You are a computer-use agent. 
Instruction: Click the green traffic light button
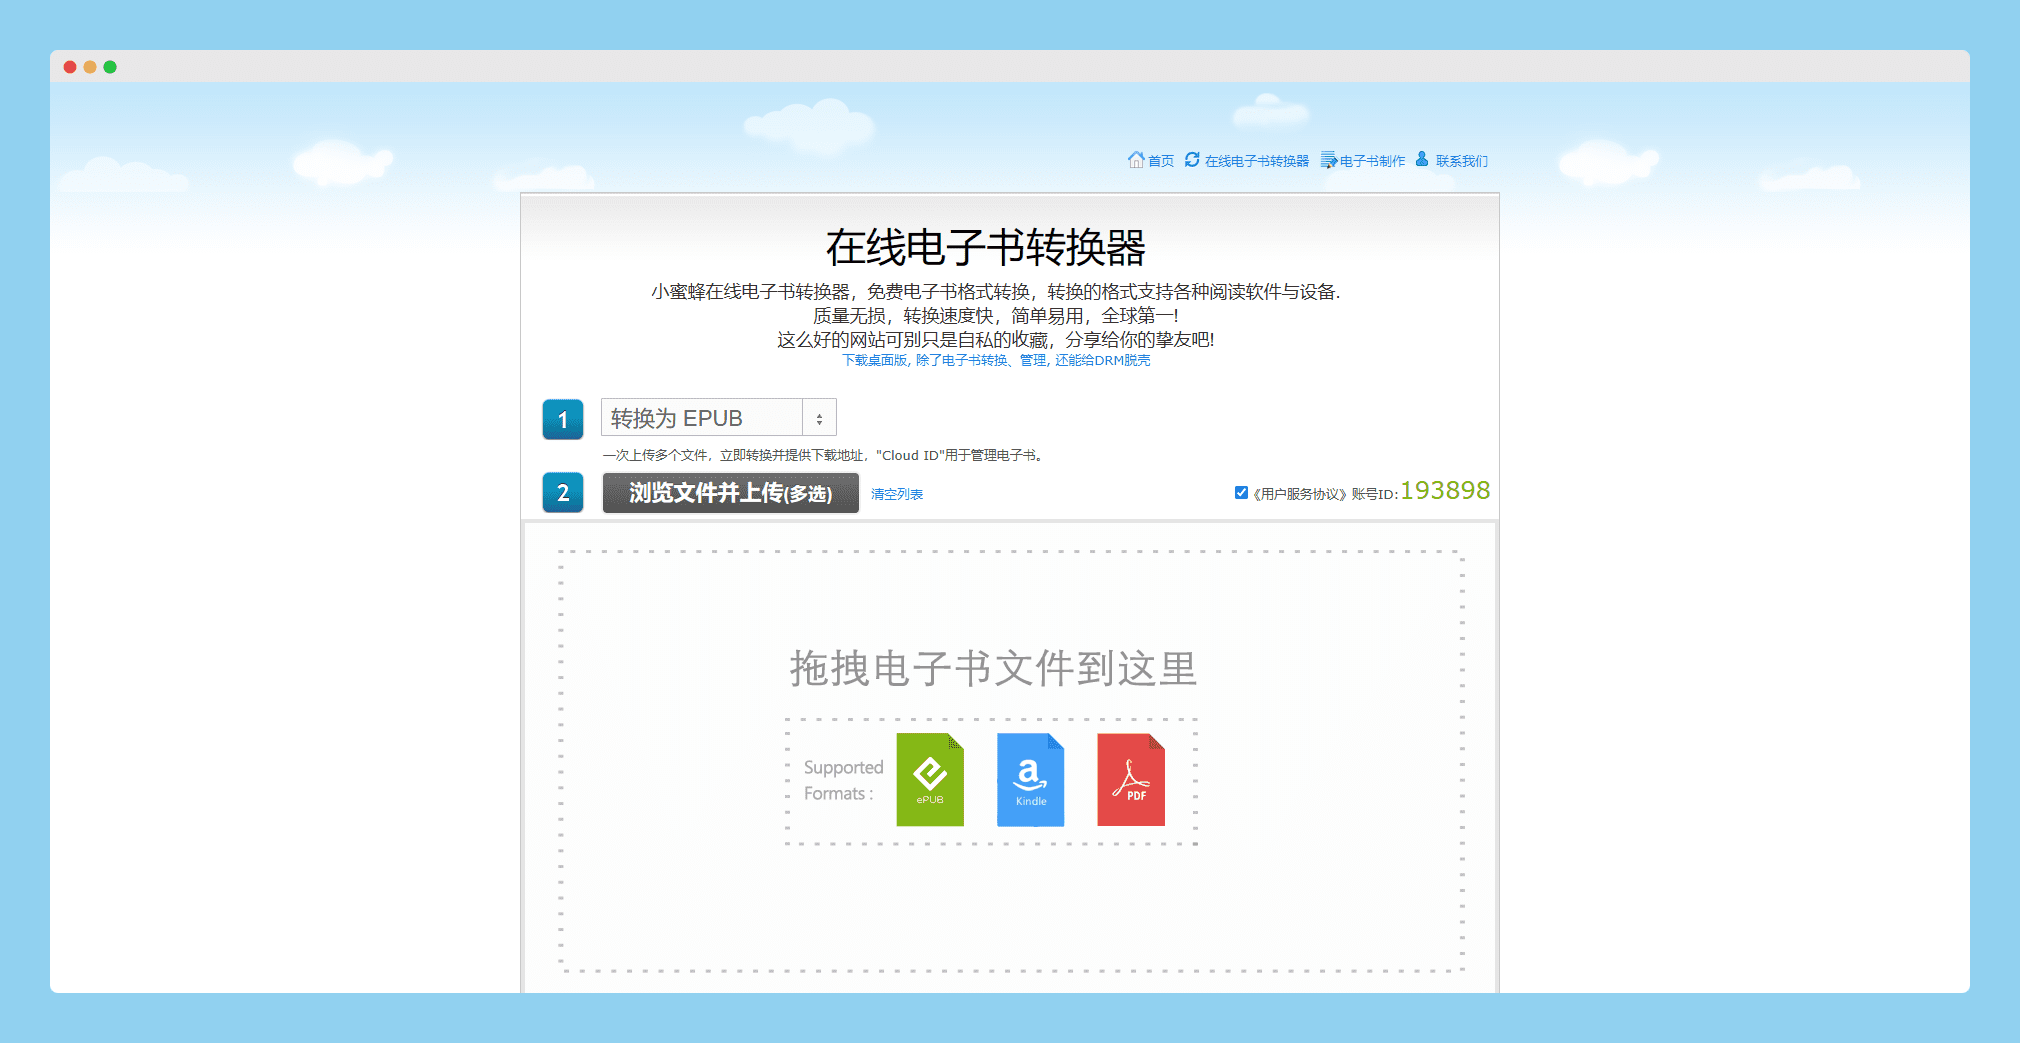(110, 66)
